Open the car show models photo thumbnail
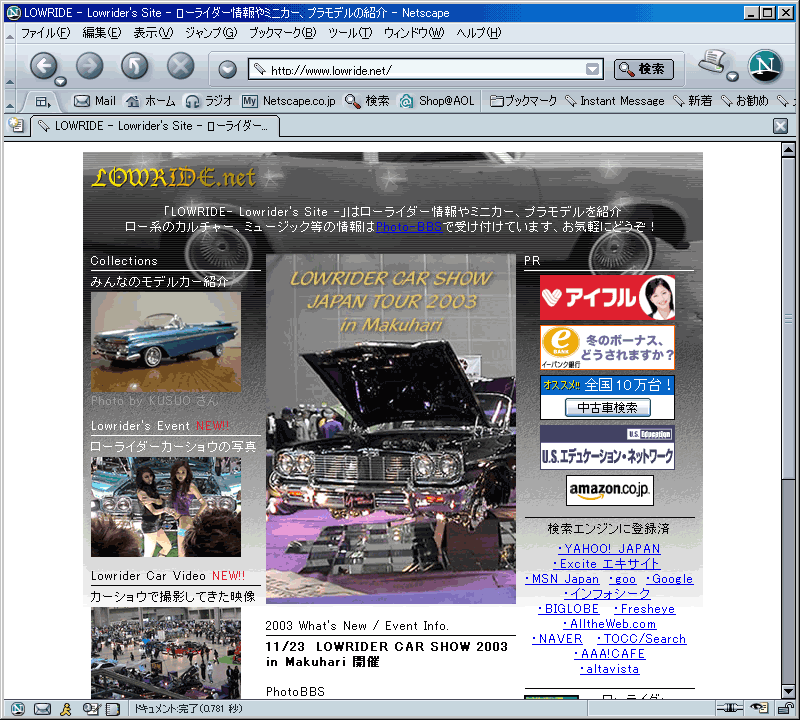This screenshot has height=720, width=800. [x=166, y=507]
